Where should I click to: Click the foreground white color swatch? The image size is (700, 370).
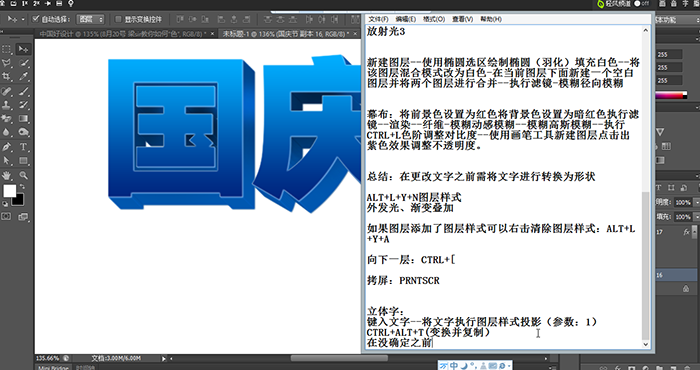(9, 191)
